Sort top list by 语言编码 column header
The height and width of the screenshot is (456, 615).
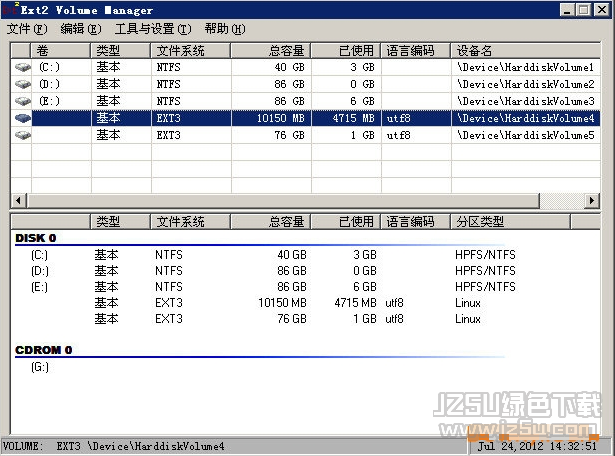pos(415,51)
